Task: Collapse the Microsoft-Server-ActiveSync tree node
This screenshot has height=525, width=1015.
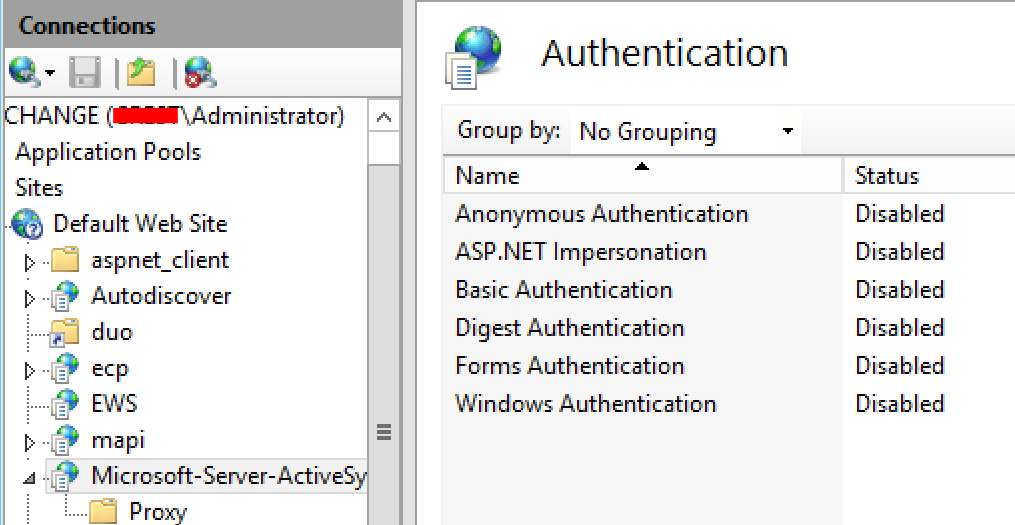Action: tap(30, 477)
